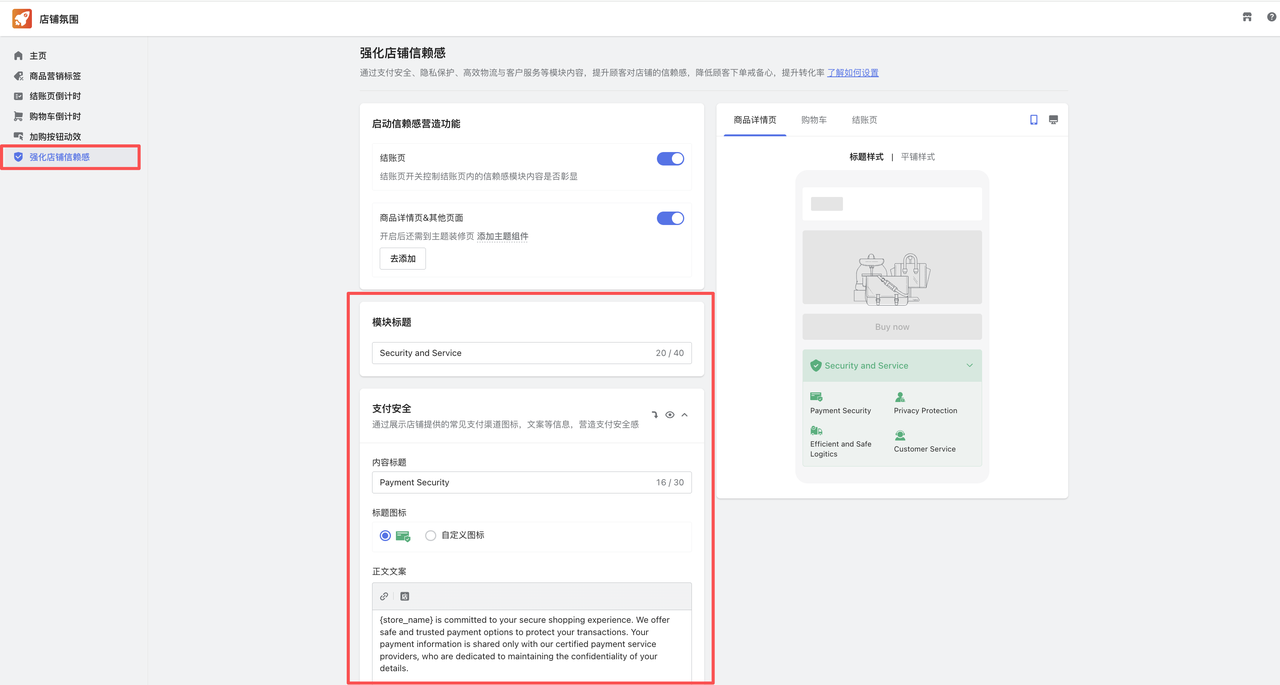Switch to the 结账页 preview tab
The width and height of the screenshot is (1280, 685).
coord(863,120)
